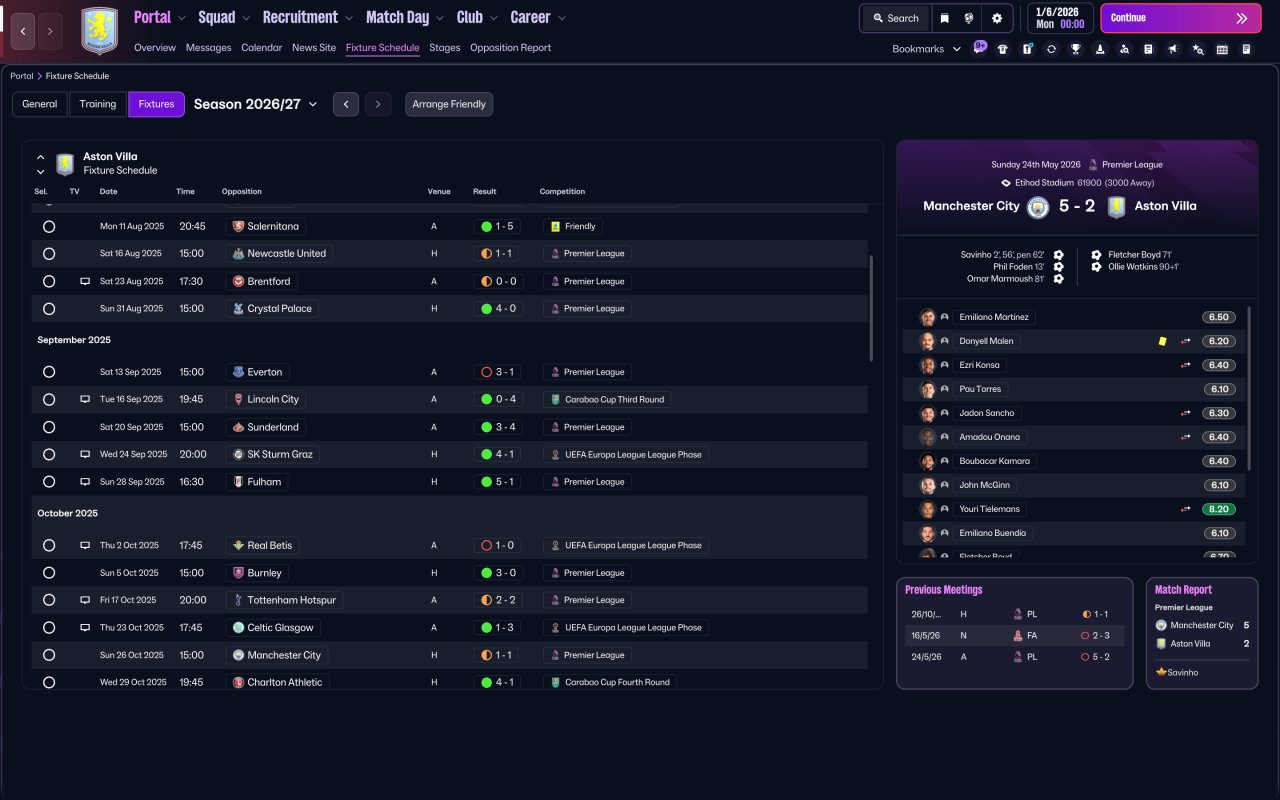Click the back navigation arrow
This screenshot has height=800, width=1280.
click(23, 31)
